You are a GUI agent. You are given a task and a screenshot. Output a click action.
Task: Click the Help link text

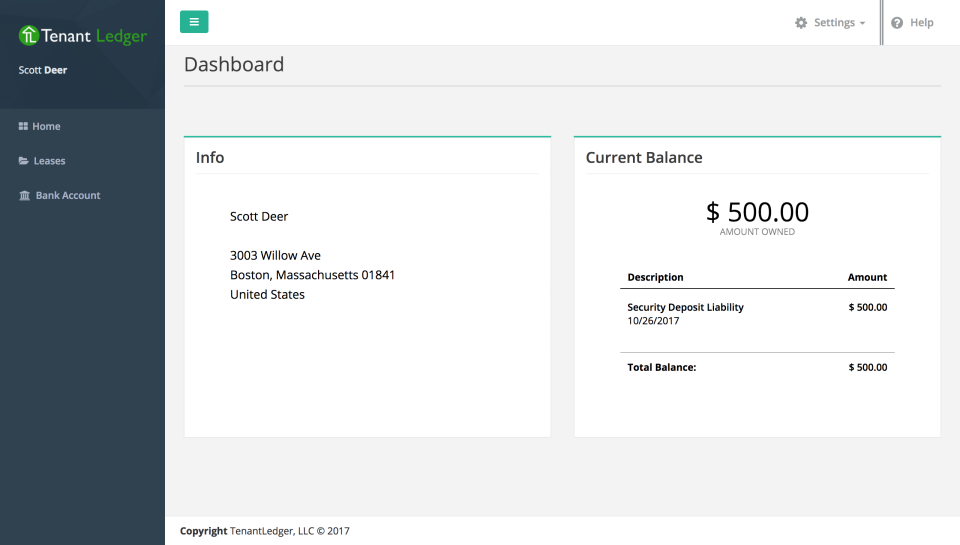[x=921, y=23]
